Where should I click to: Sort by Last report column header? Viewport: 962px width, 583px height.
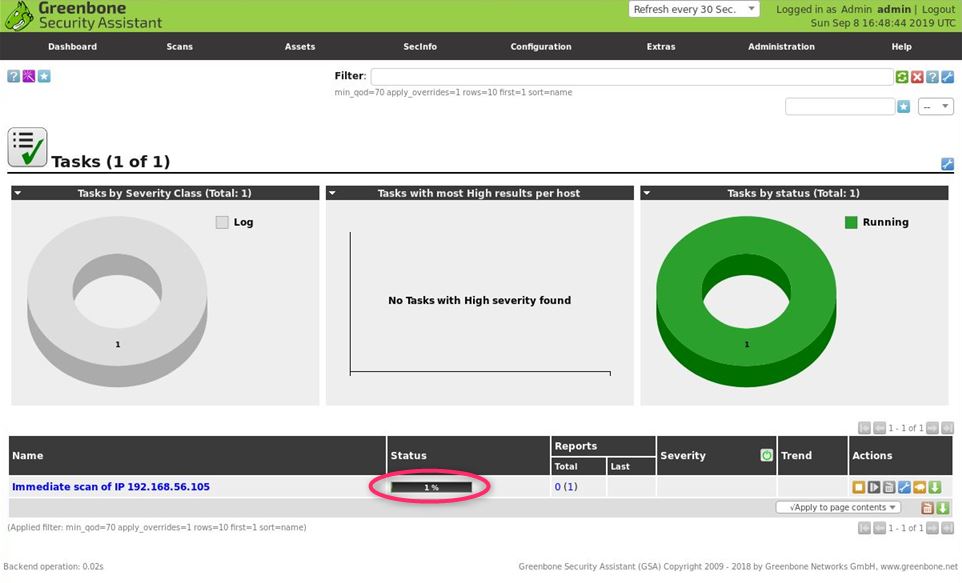[x=620, y=466]
